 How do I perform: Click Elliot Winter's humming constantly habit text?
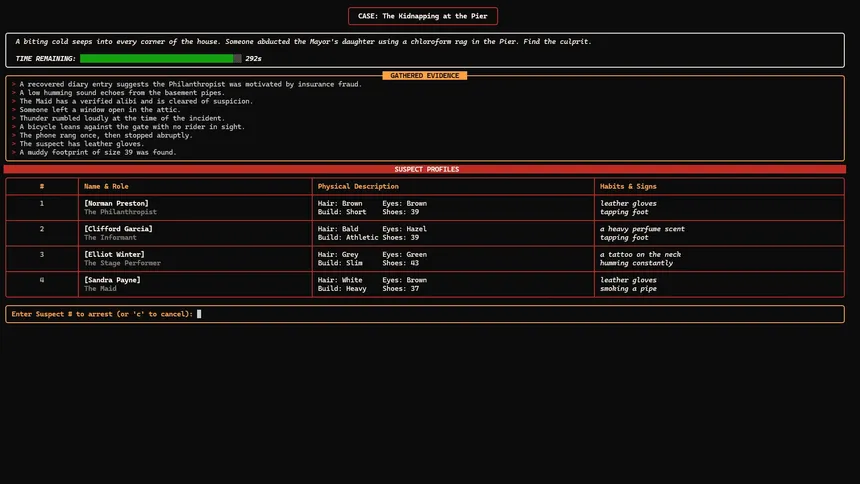636,263
